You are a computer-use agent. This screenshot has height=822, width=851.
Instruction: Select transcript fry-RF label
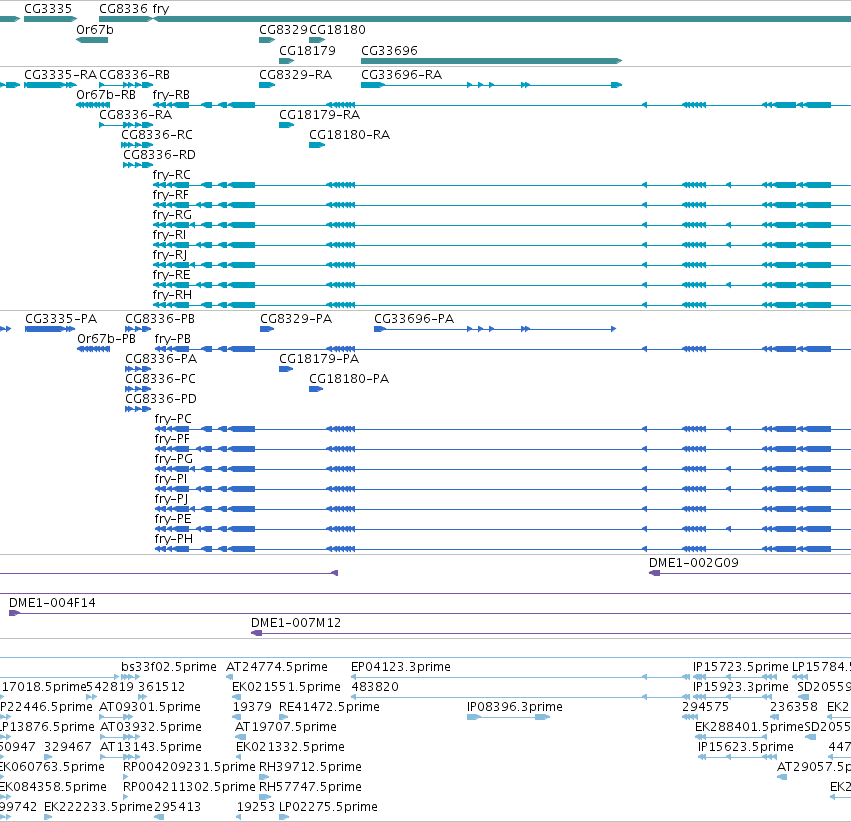171,195
